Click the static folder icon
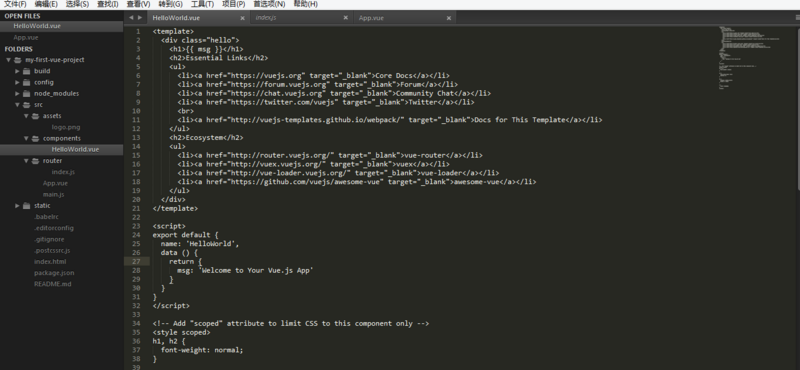 (x=27, y=206)
